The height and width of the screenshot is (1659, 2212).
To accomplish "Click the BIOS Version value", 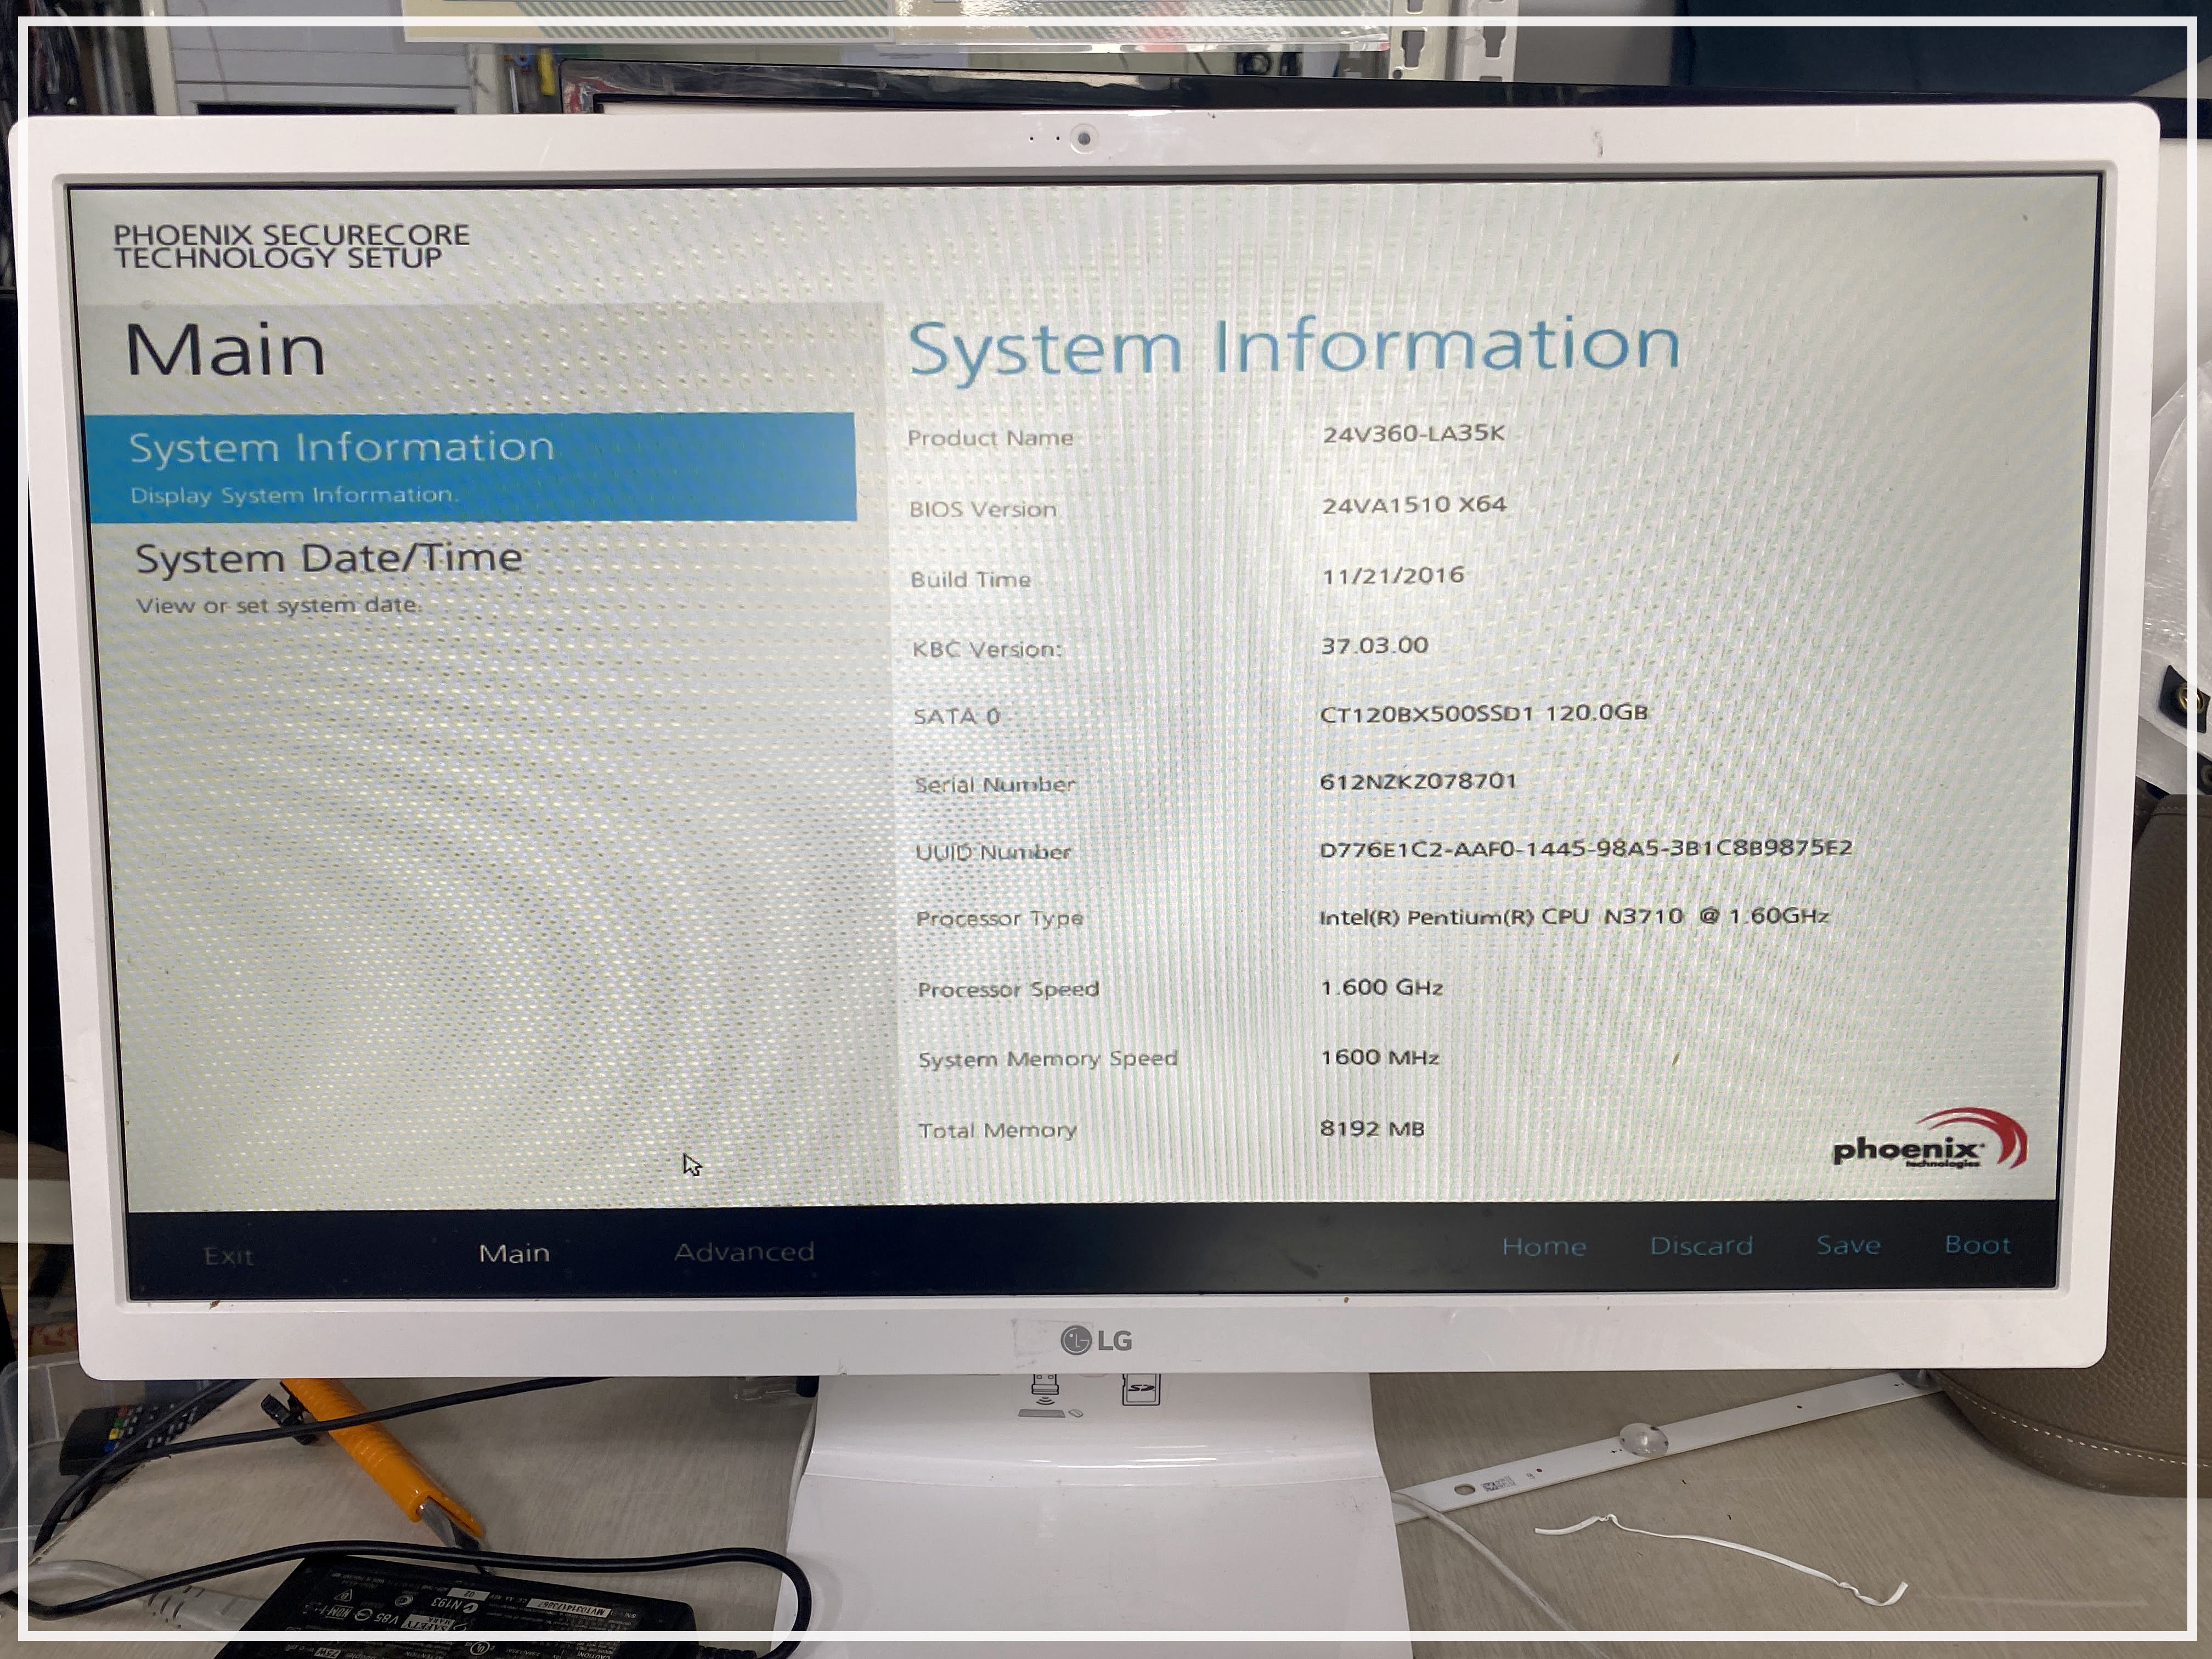I will [x=1413, y=505].
